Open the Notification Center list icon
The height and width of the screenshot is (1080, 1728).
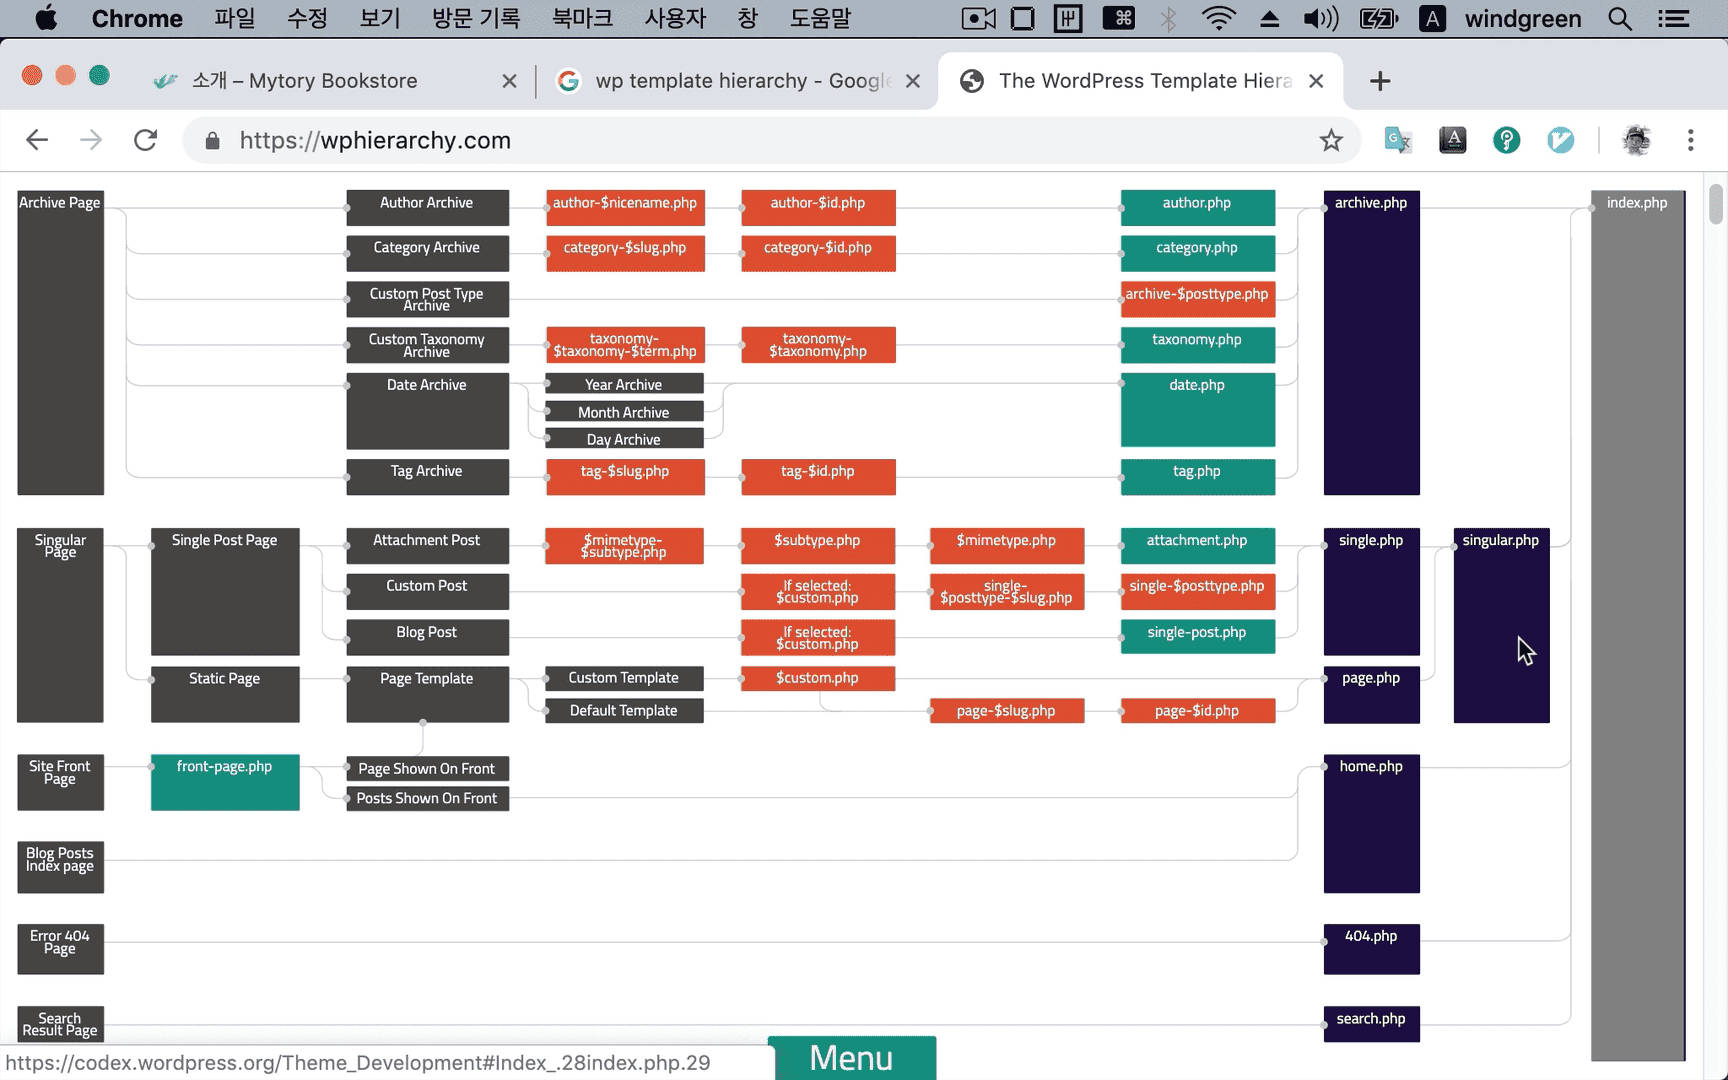pos(1674,18)
